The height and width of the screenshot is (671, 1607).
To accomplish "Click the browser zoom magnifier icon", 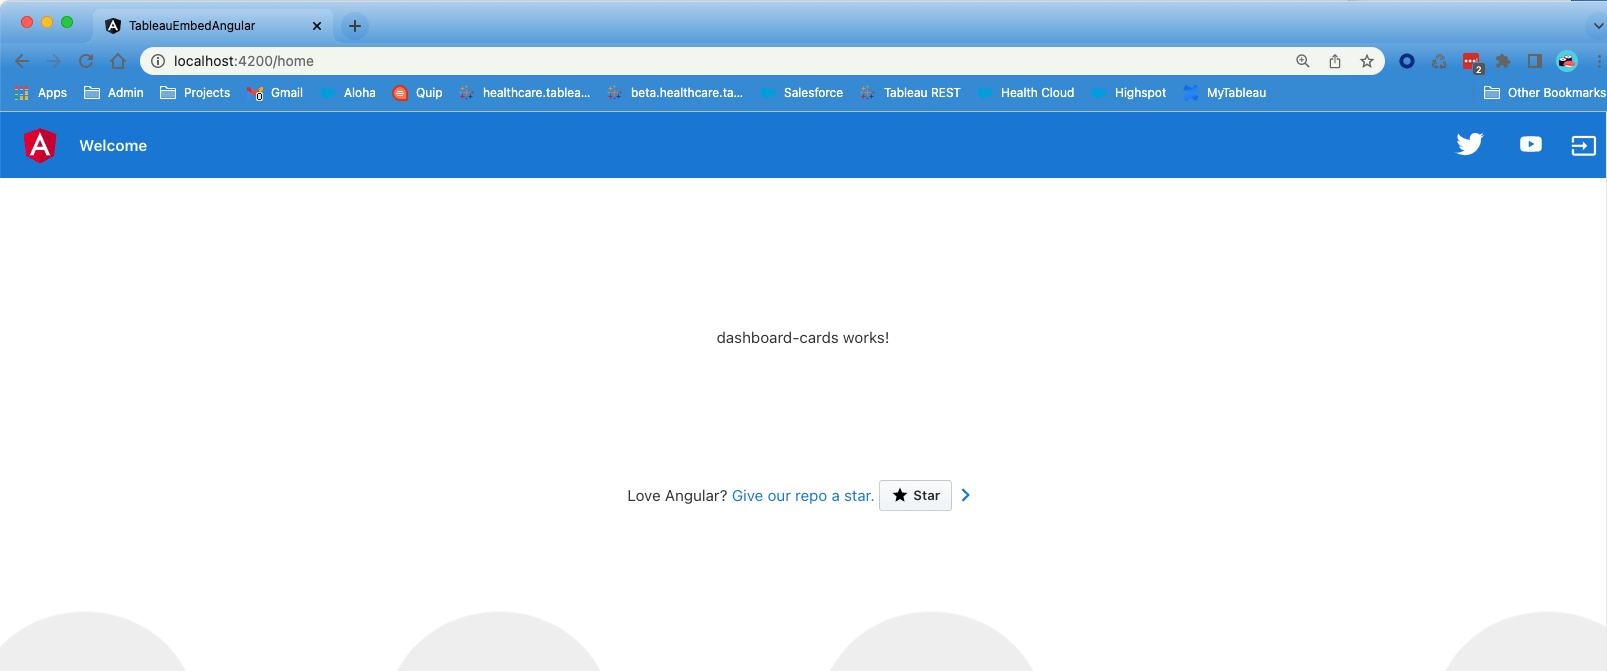I will [1303, 61].
